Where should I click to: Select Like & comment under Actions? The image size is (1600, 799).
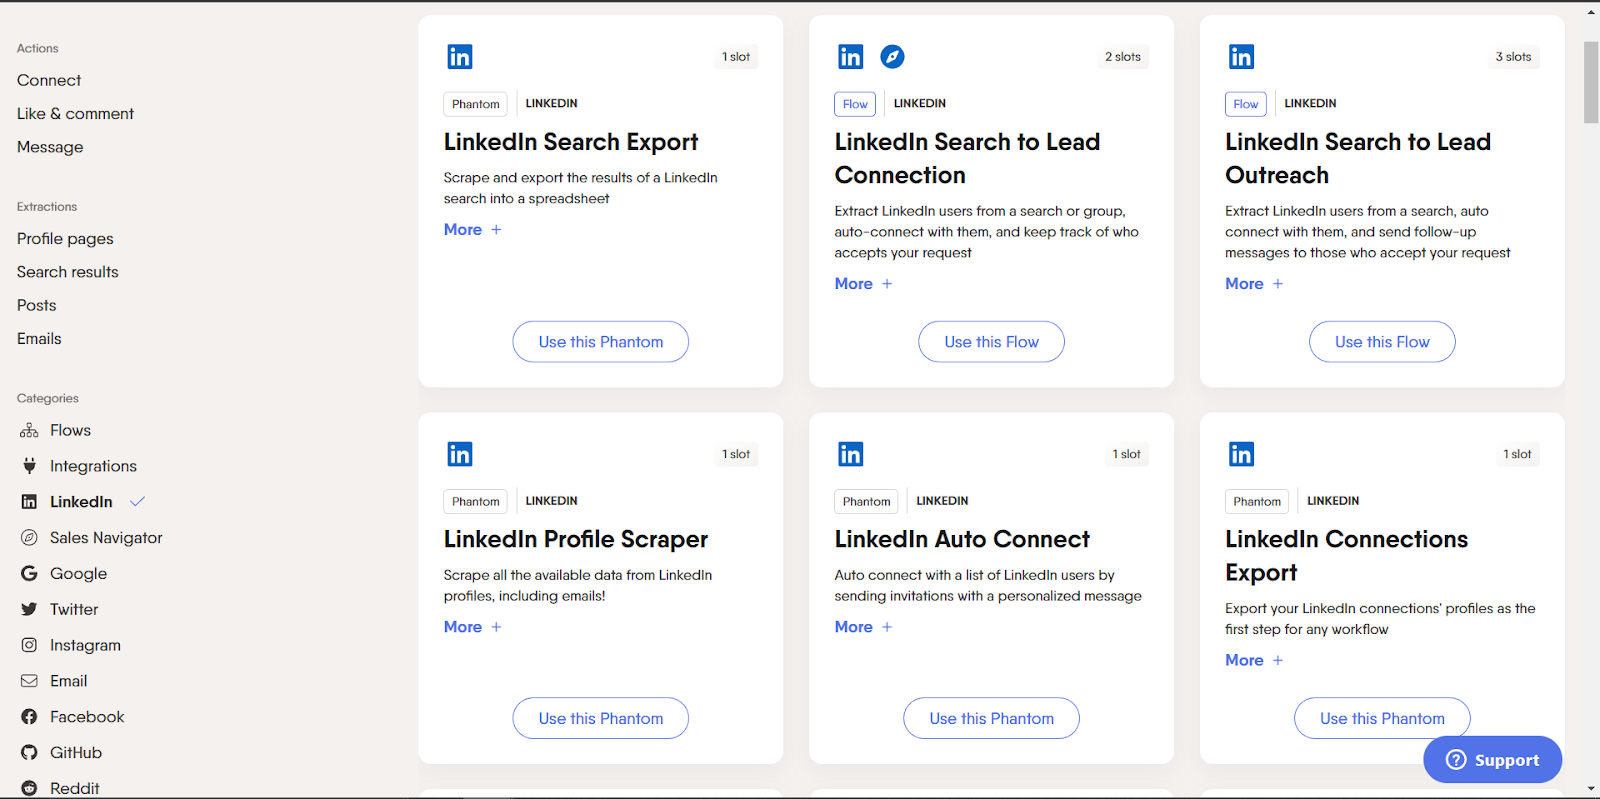coord(74,113)
